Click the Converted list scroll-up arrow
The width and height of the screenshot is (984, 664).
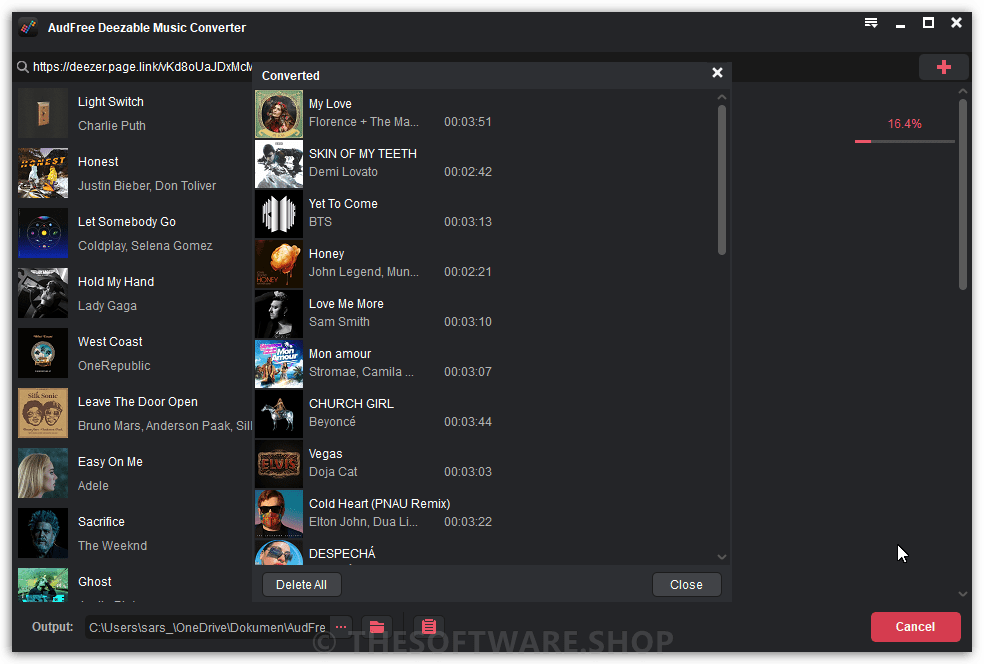722,97
